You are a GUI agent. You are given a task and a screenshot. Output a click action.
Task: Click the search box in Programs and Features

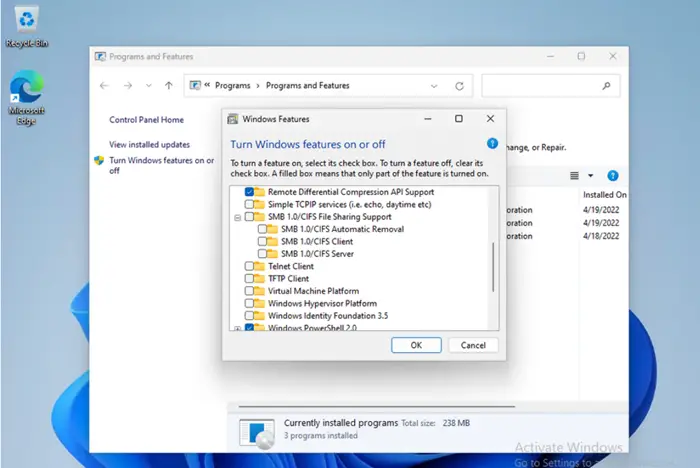pyautogui.click(x=550, y=86)
